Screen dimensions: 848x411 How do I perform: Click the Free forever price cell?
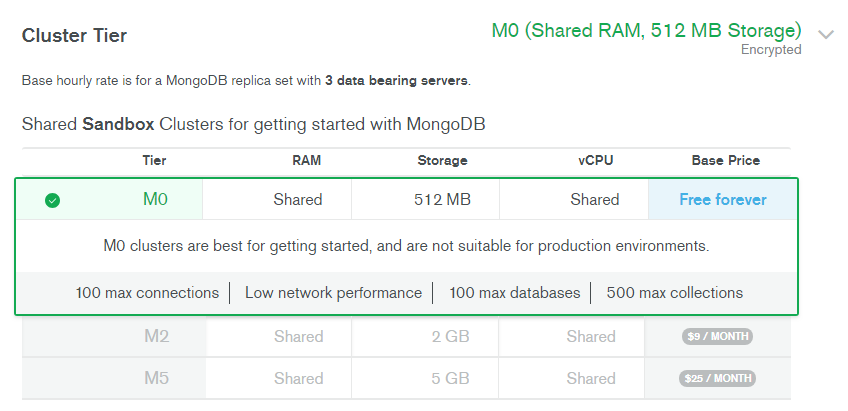pyautogui.click(x=722, y=200)
